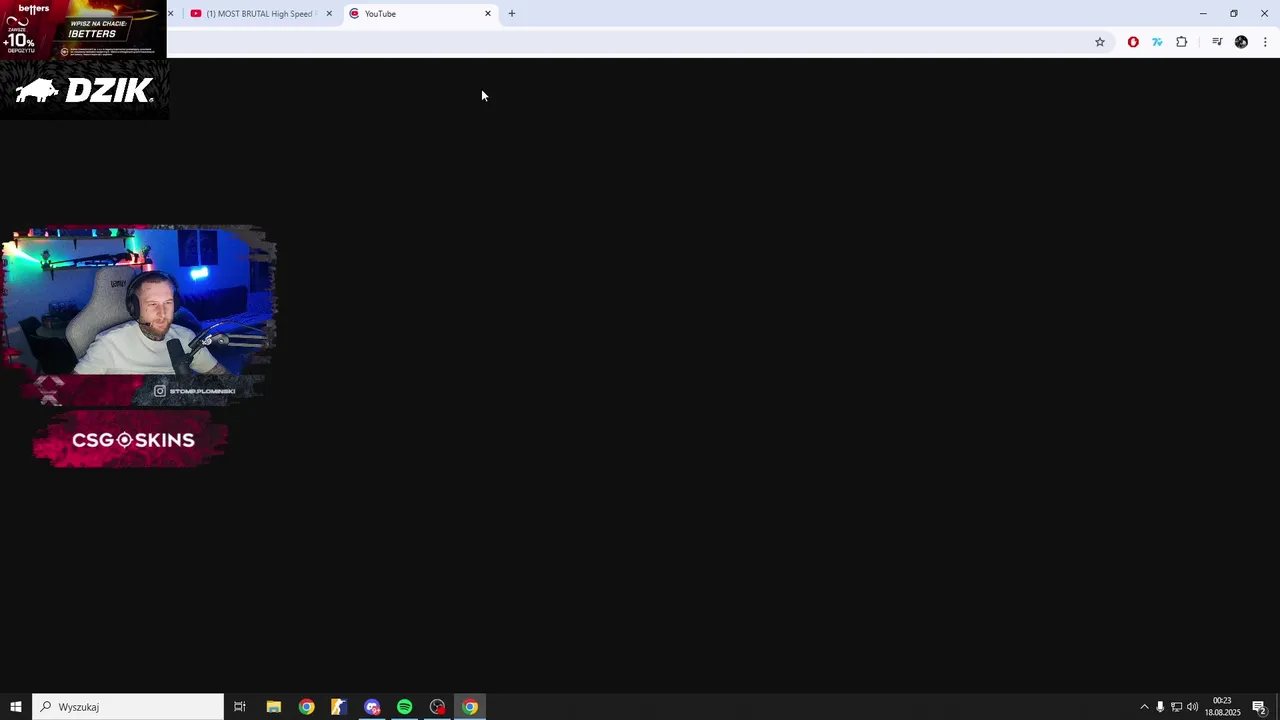1280x720 pixels.
Task: Switch to the MOST BRUTAL High Speed tab
Action: point(258,14)
